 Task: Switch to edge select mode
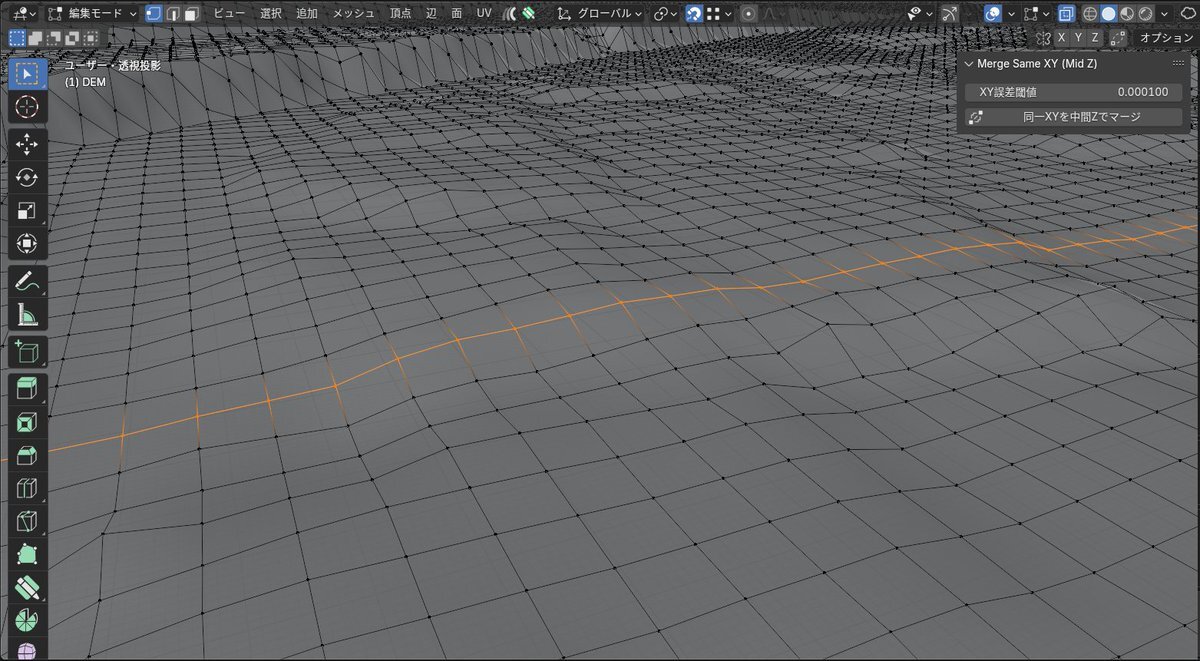172,14
